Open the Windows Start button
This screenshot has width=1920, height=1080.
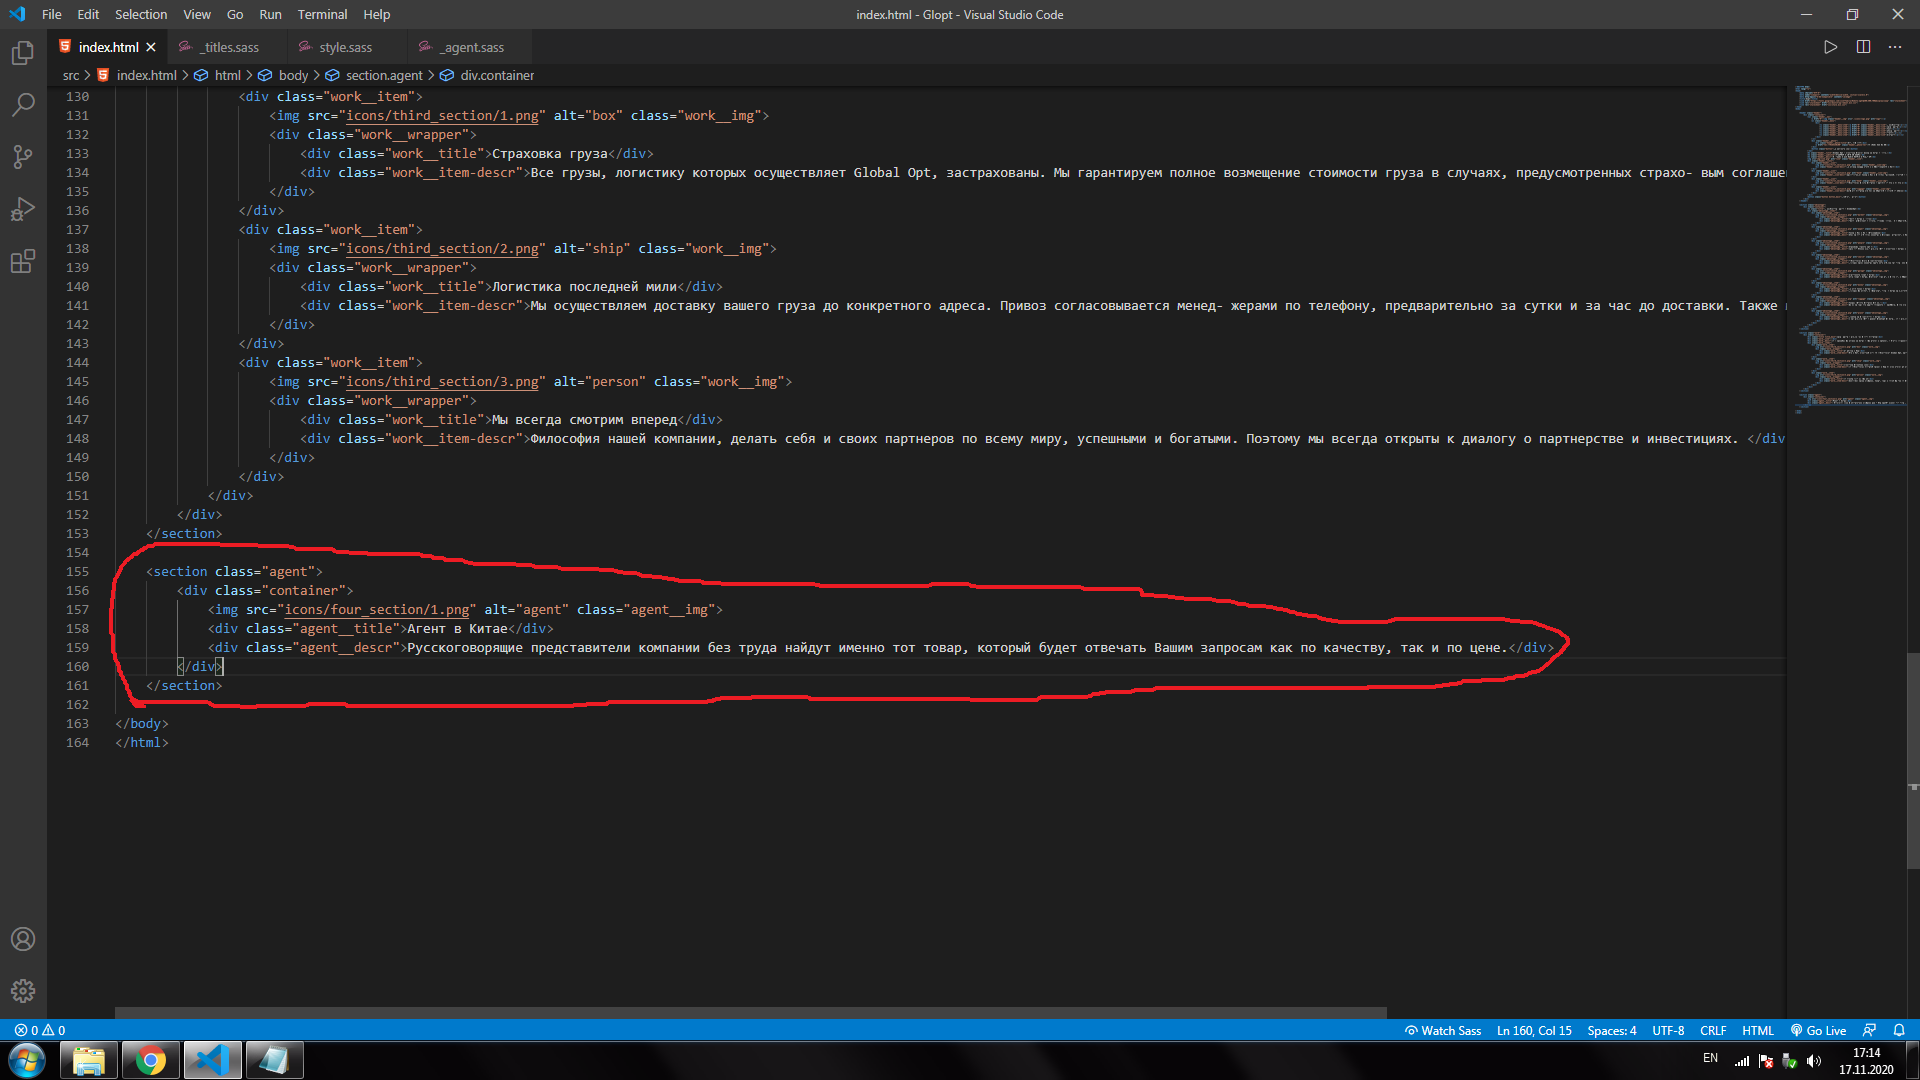click(x=27, y=1060)
